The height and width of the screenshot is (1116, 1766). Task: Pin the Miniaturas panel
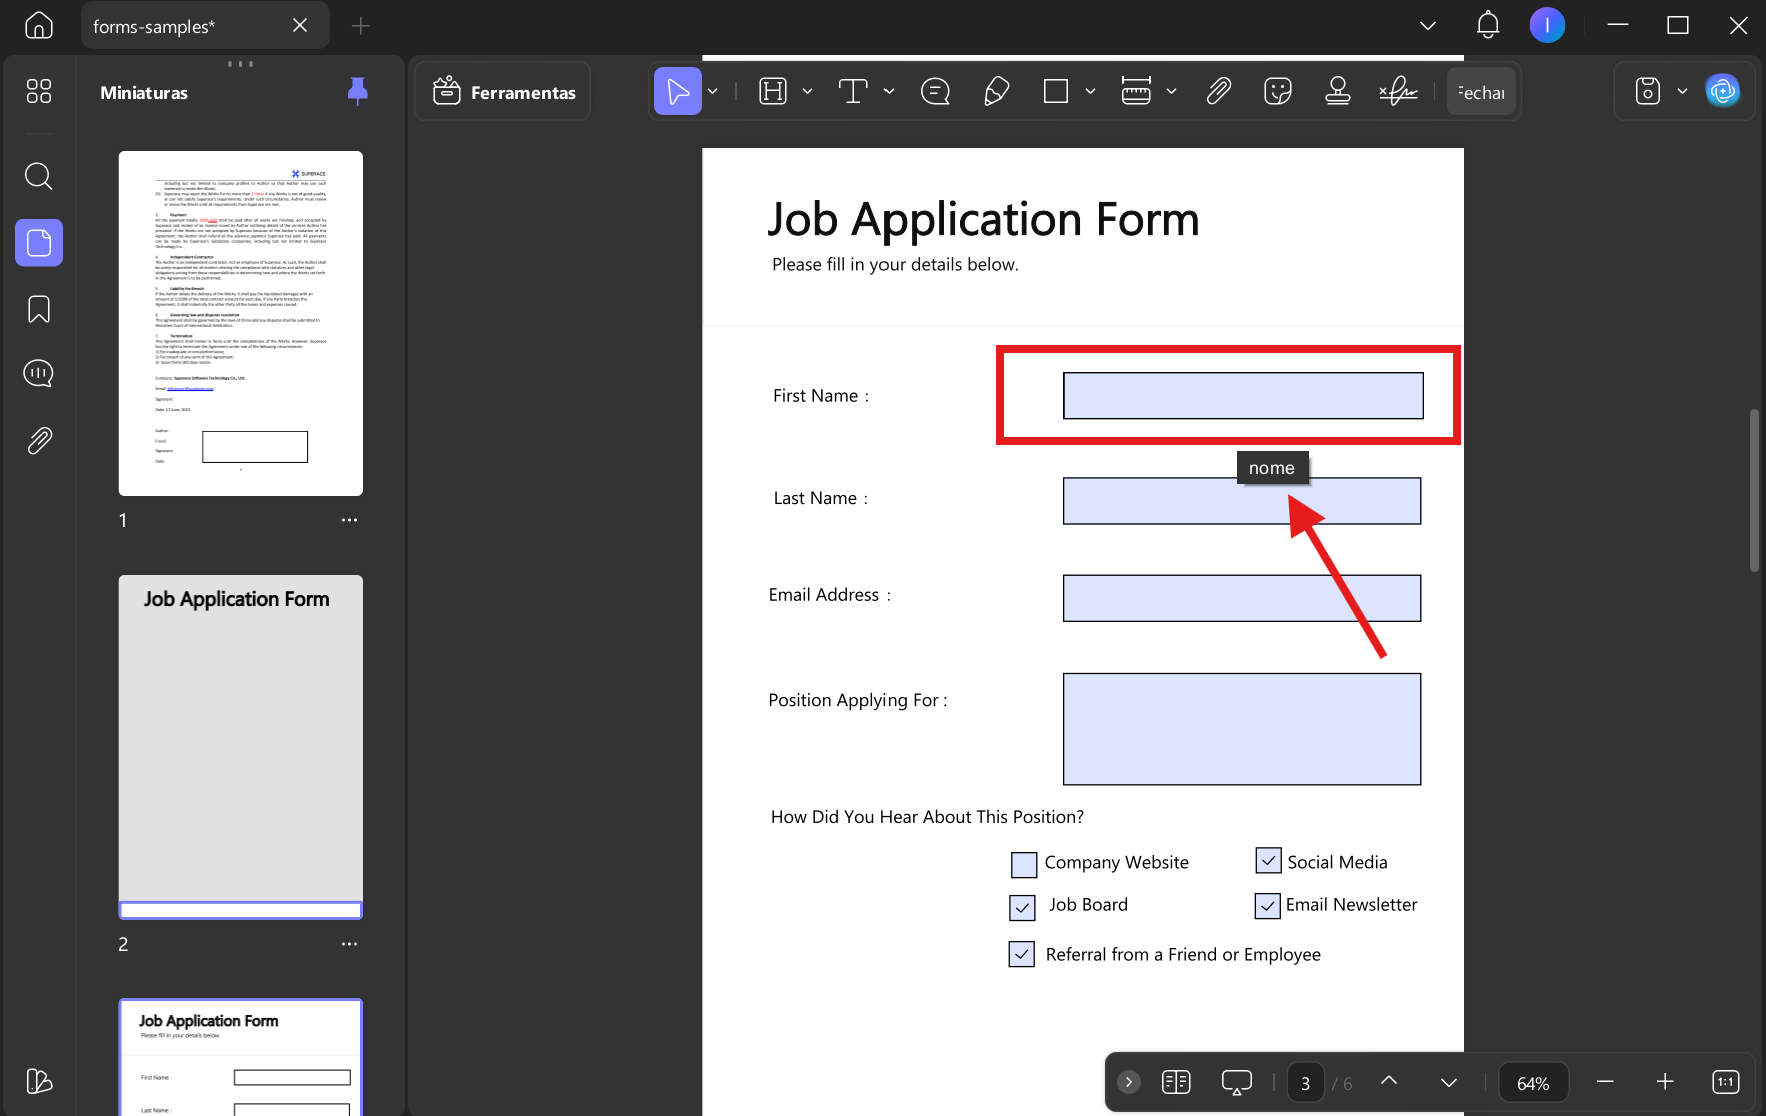click(357, 92)
